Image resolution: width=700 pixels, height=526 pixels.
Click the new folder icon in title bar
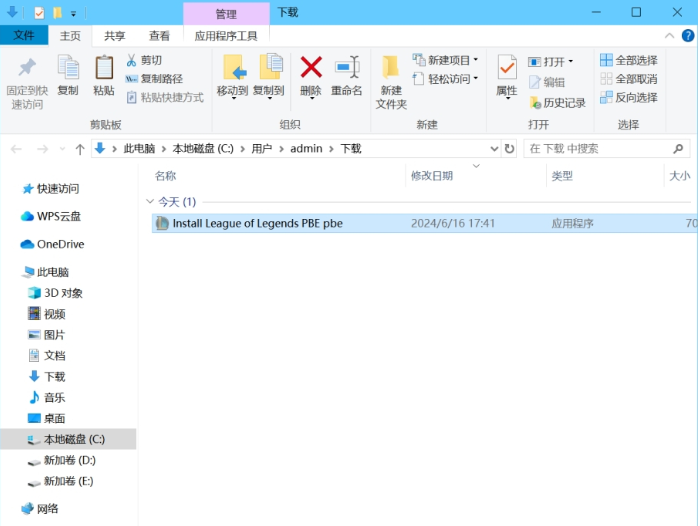coord(57,13)
